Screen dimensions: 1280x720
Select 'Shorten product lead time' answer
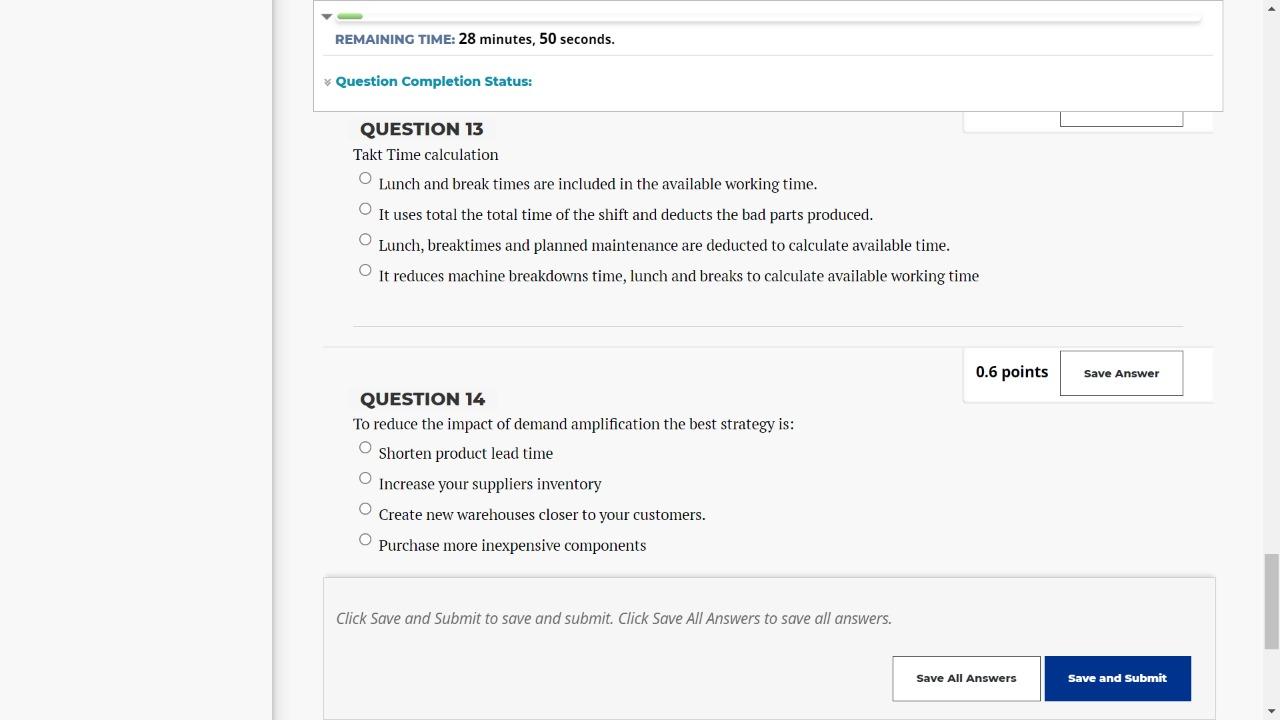coord(365,448)
